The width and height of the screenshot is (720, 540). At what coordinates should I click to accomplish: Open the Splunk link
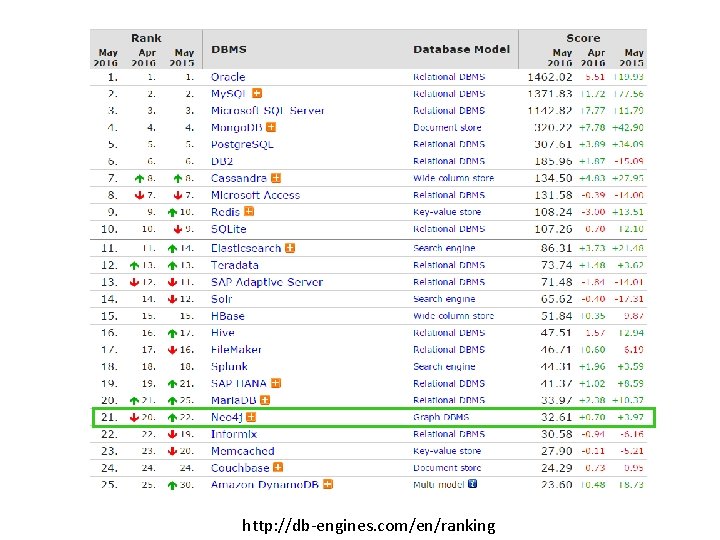[x=229, y=366]
